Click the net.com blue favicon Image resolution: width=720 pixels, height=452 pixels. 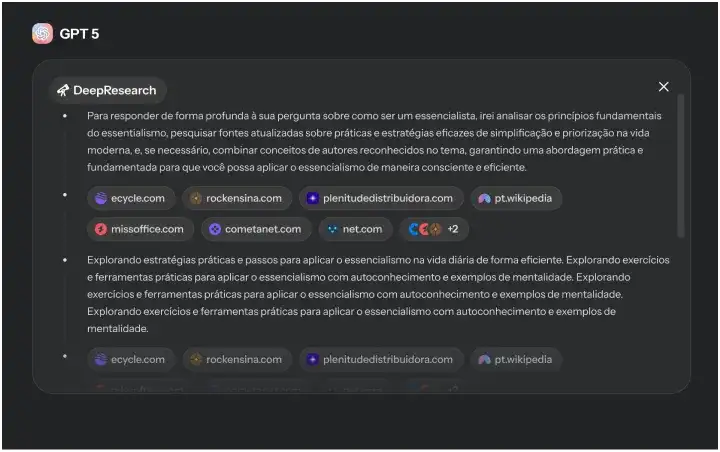click(332, 229)
